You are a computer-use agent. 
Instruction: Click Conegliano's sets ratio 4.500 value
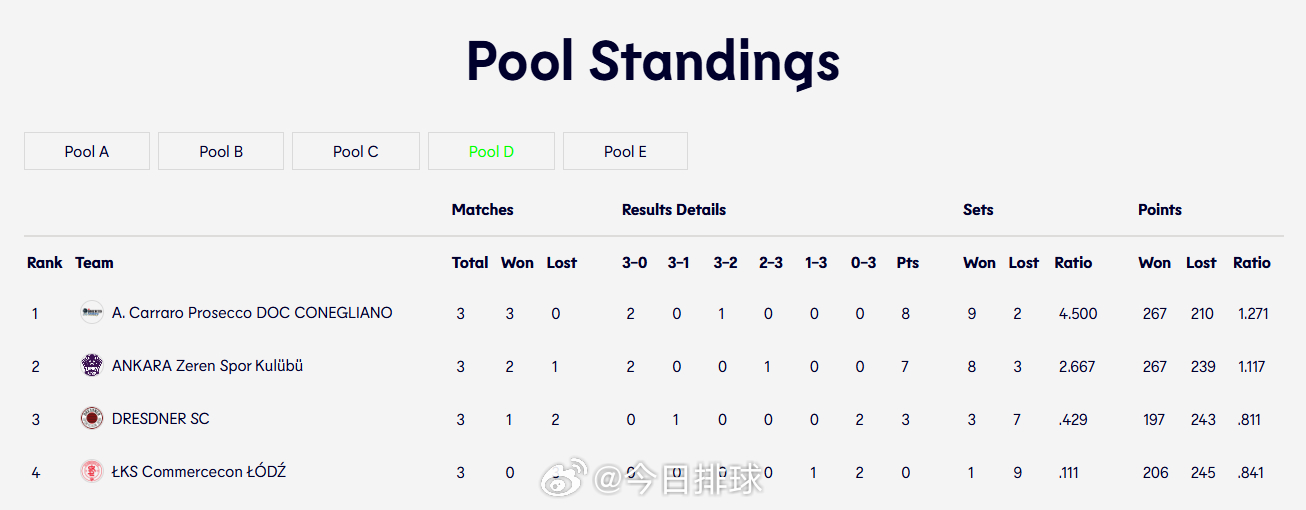(x=1077, y=314)
